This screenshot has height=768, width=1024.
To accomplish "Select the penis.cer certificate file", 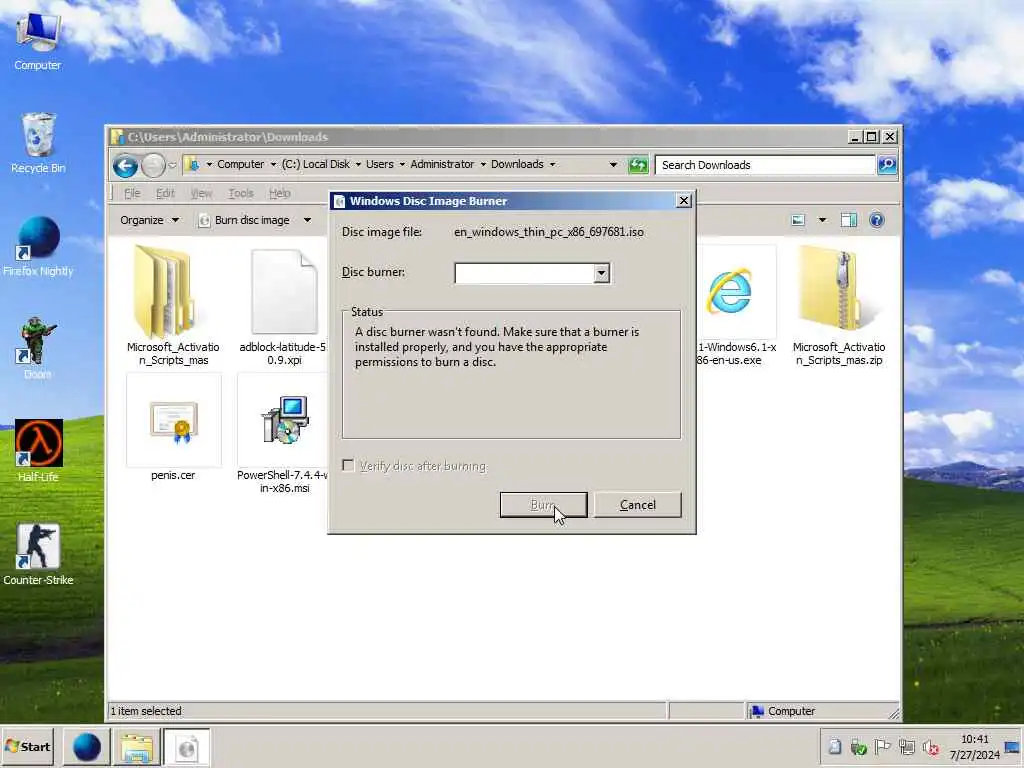I will pyautogui.click(x=173, y=428).
